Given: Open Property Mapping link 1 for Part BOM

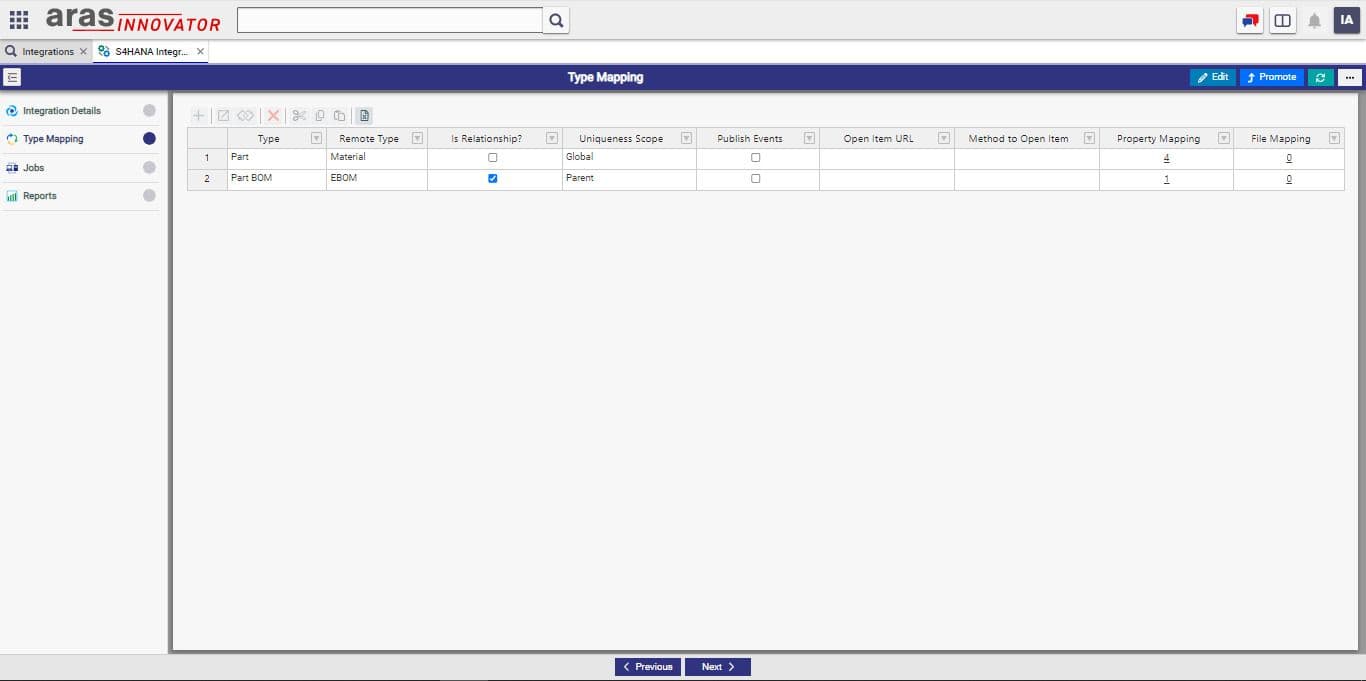Looking at the screenshot, I should click(1166, 179).
